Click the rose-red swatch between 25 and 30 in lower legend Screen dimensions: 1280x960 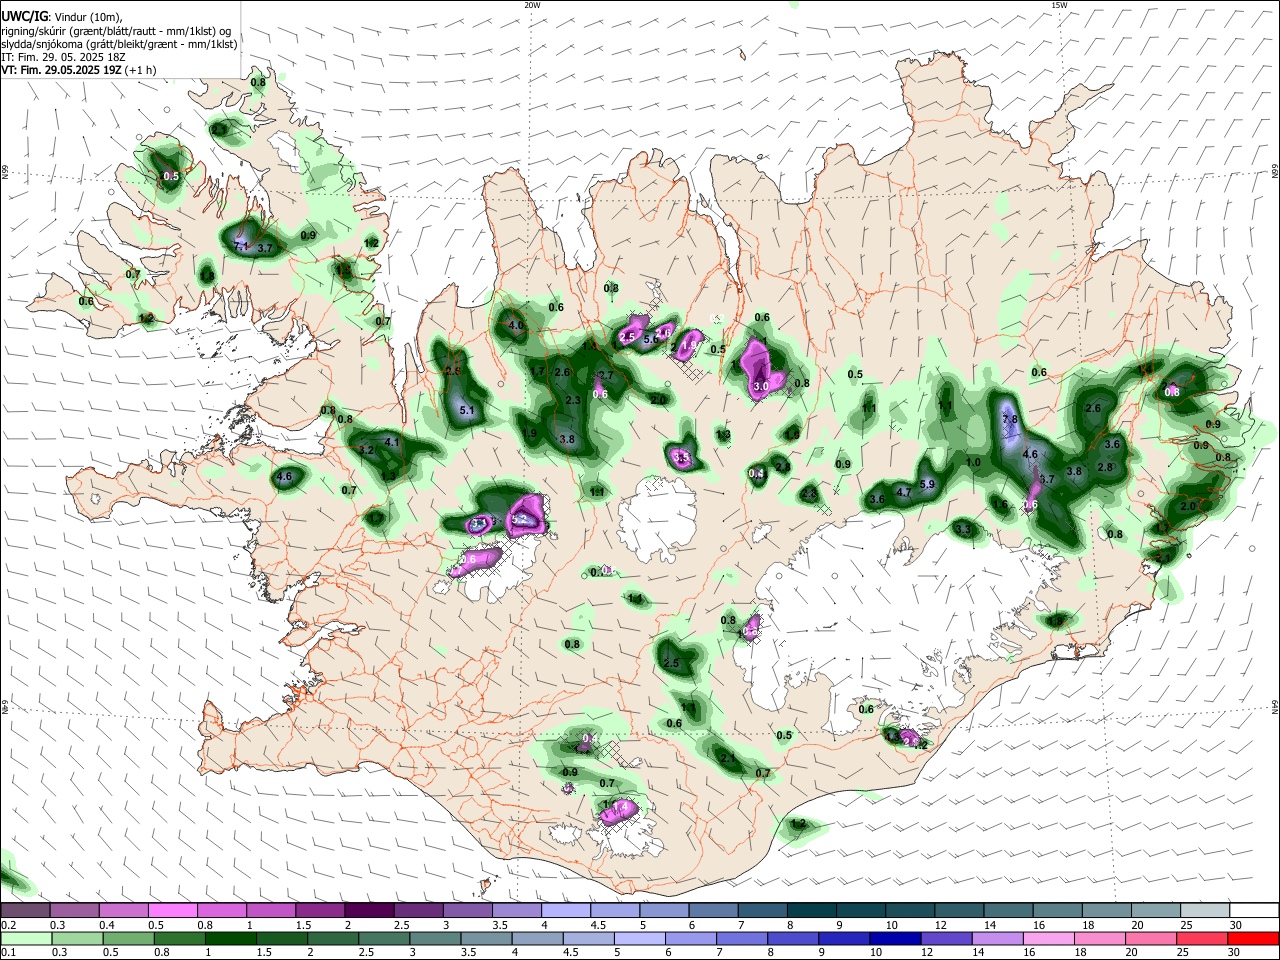coord(1204,938)
